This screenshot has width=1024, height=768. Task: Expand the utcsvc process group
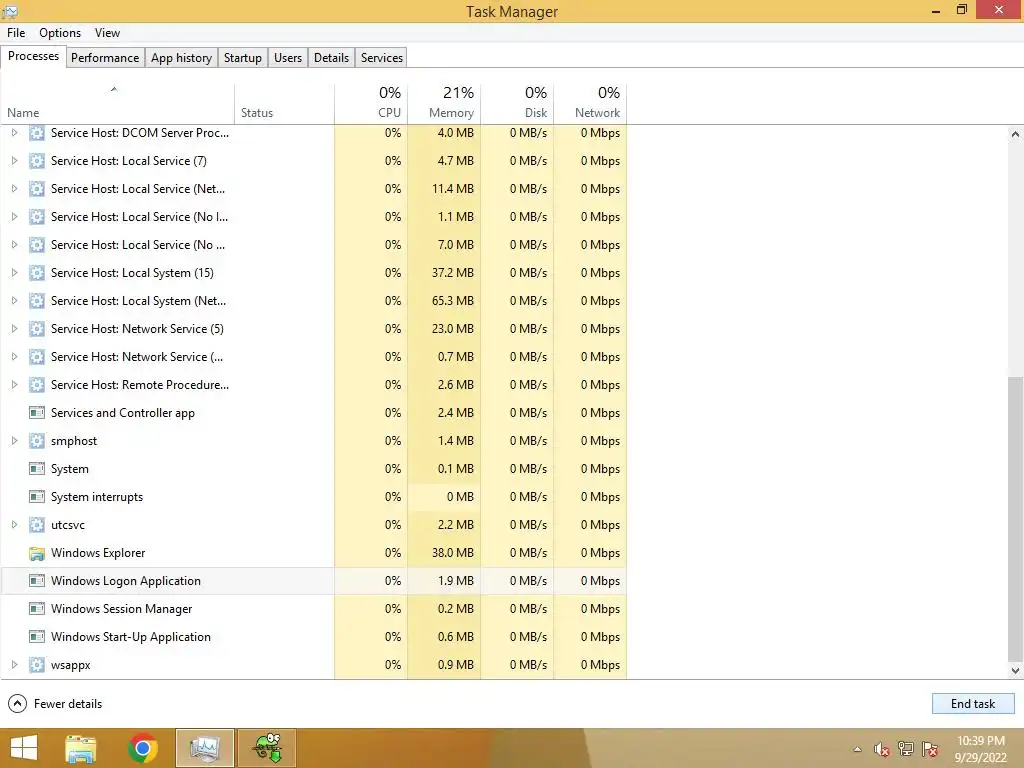[14, 525]
